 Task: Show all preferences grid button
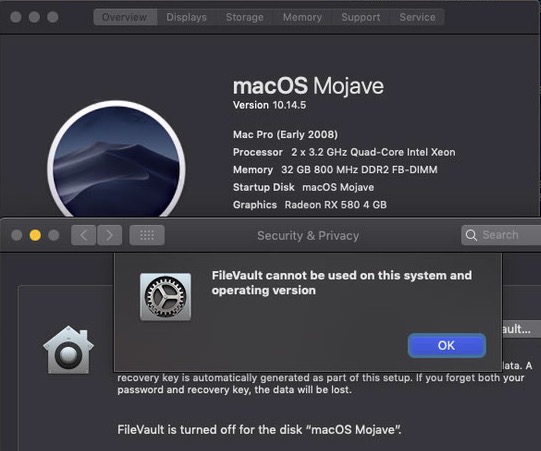click(x=147, y=235)
